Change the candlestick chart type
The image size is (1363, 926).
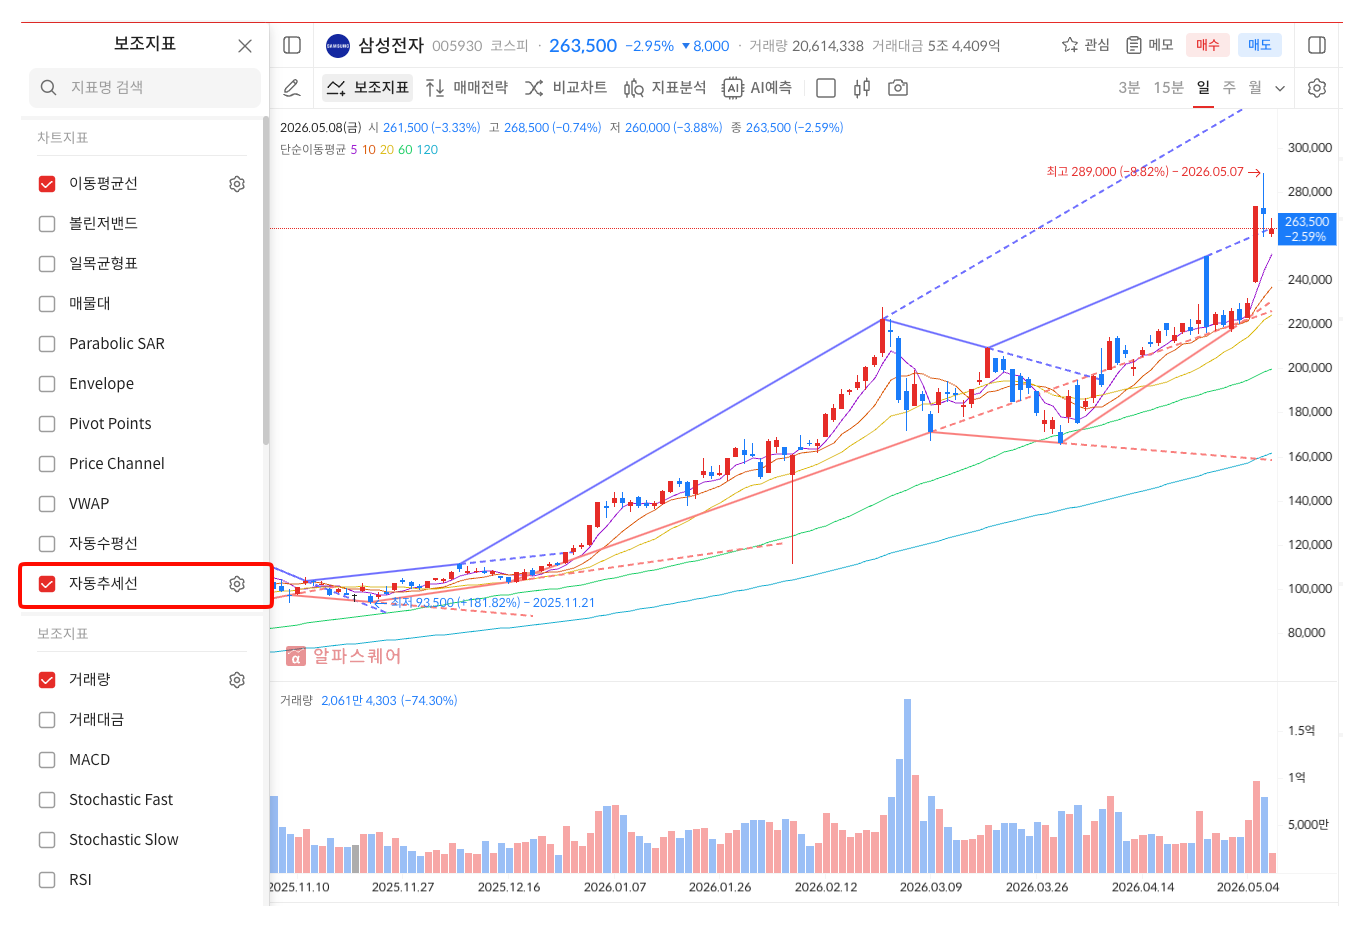862,88
